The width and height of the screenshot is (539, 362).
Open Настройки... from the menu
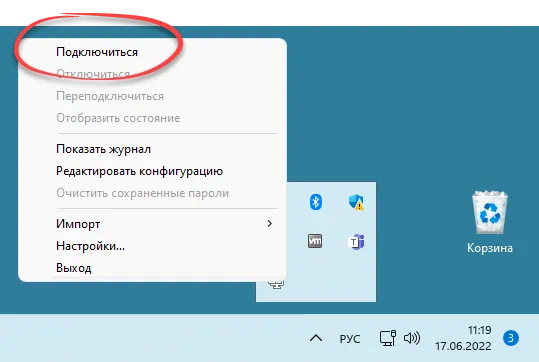pyautogui.click(x=152, y=246)
